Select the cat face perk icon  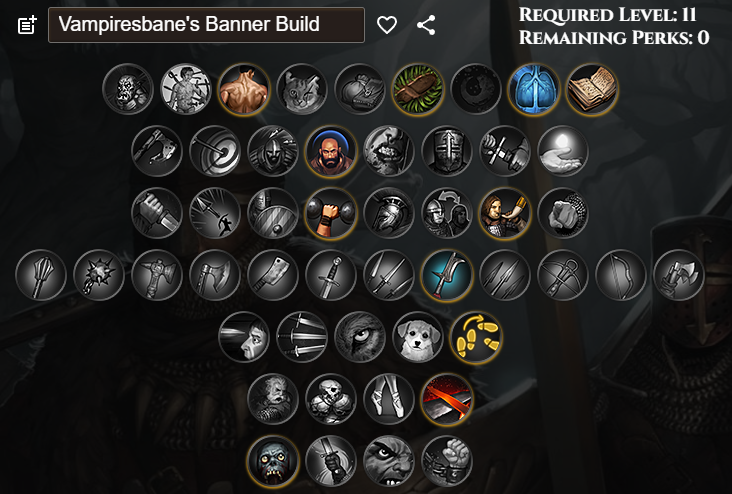[x=302, y=89]
